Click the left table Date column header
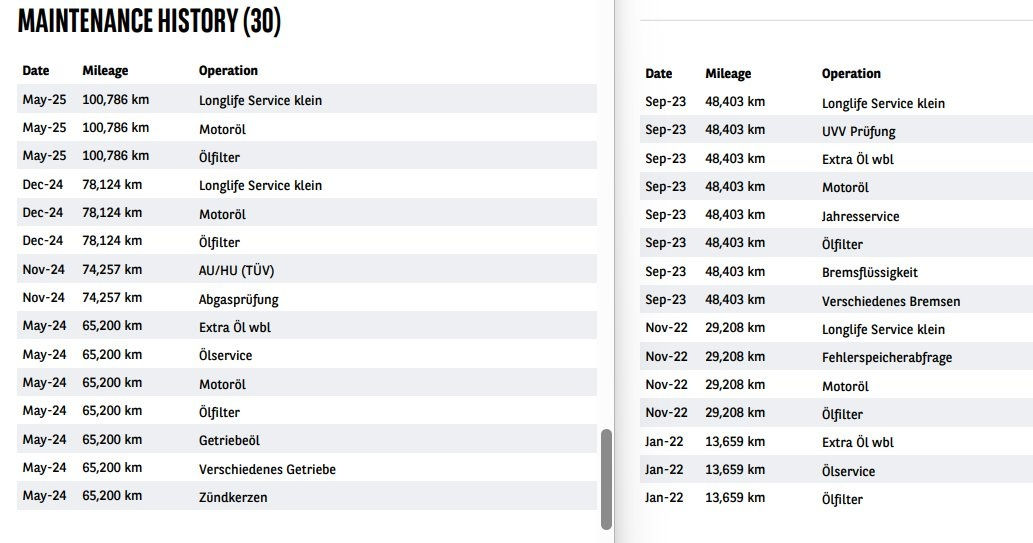This screenshot has width=1033, height=543. click(x=36, y=71)
